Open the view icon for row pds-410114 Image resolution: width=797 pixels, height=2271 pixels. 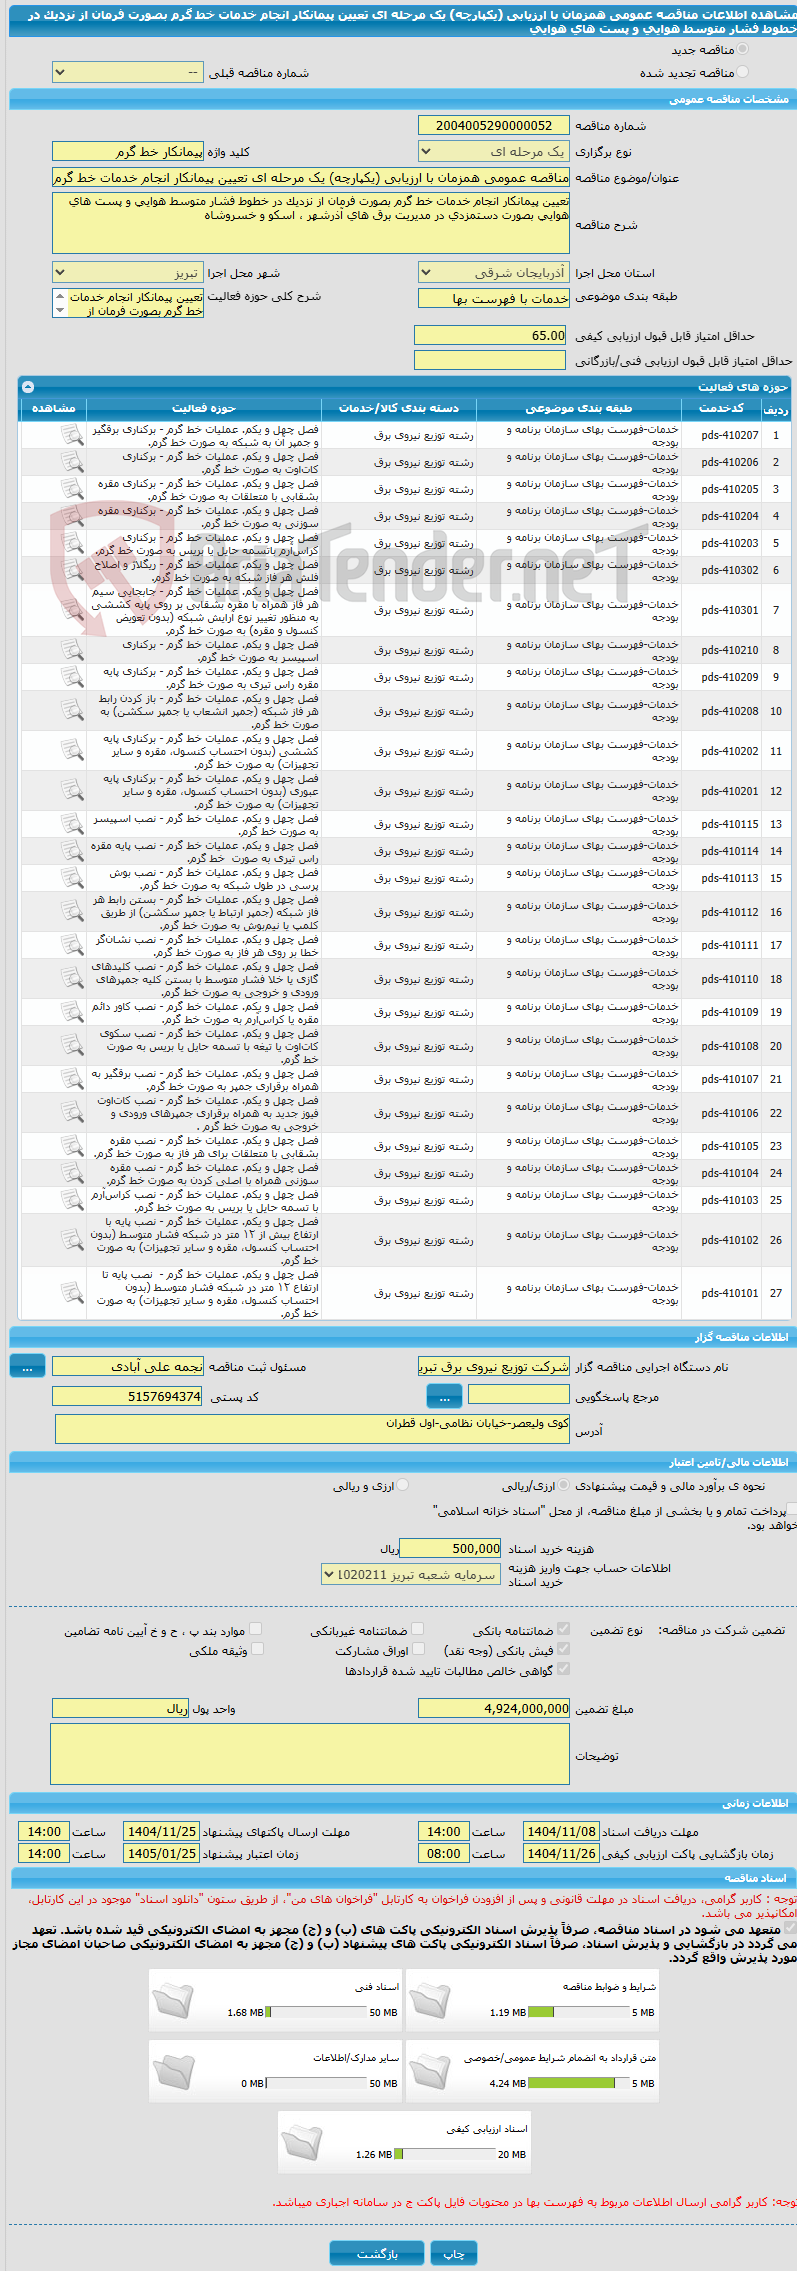tap(71, 851)
